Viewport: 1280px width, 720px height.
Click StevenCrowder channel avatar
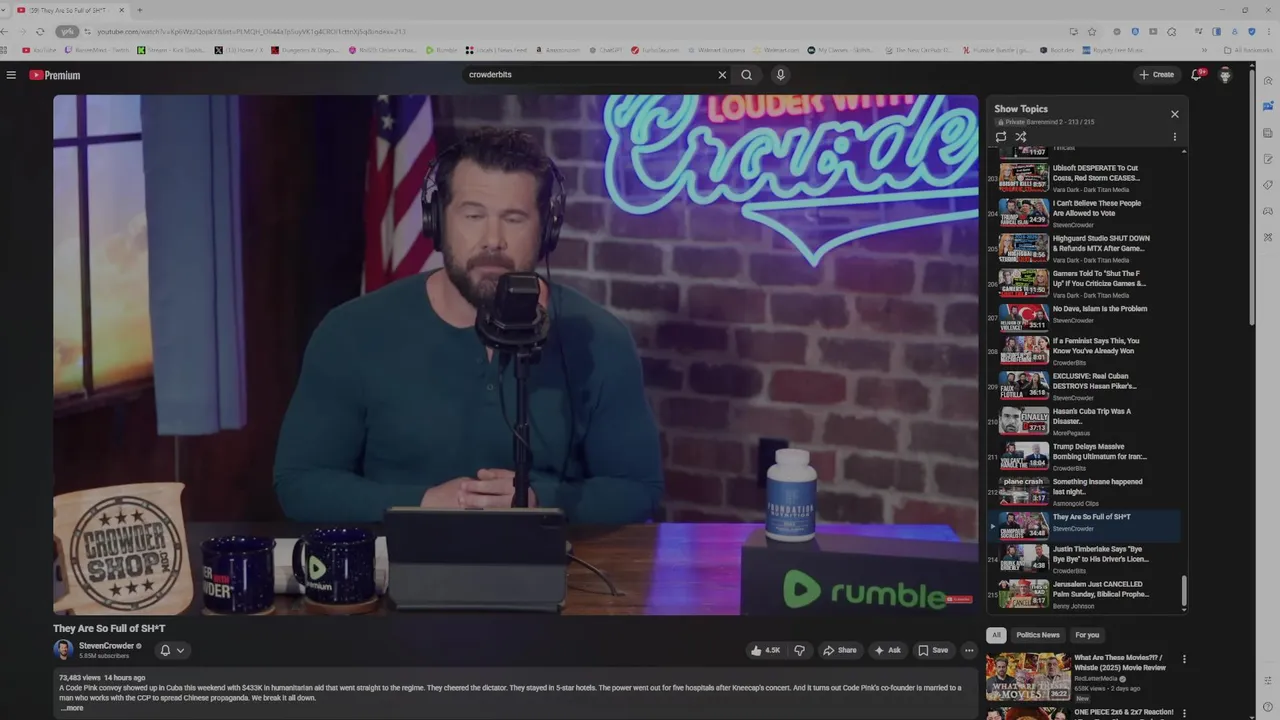(x=63, y=650)
